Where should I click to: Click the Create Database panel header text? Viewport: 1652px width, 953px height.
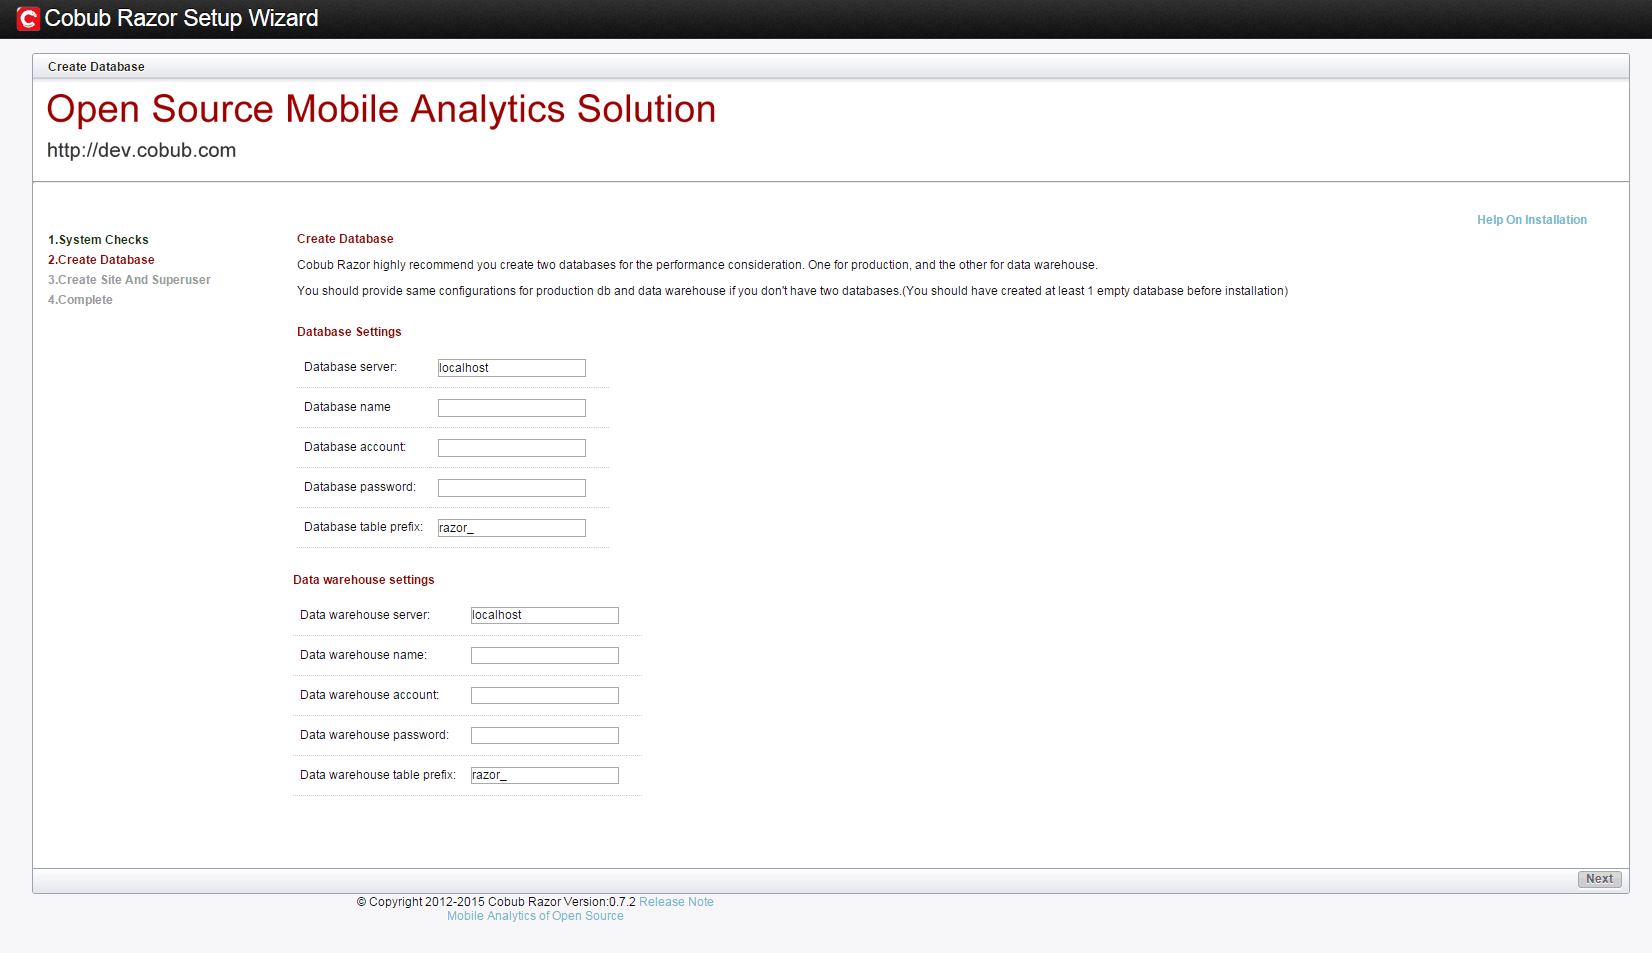pos(96,67)
